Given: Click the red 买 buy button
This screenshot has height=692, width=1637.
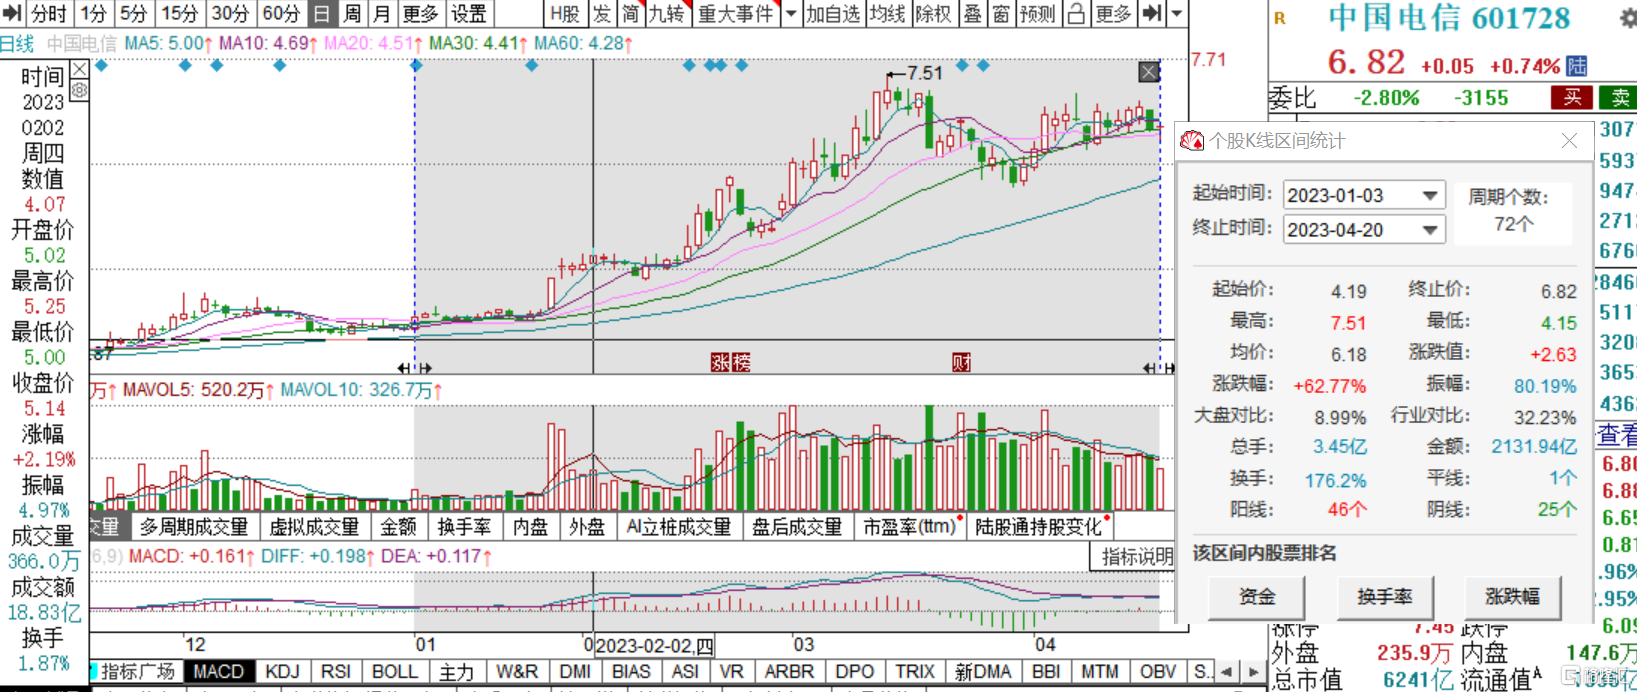Looking at the screenshot, I should point(1572,97).
